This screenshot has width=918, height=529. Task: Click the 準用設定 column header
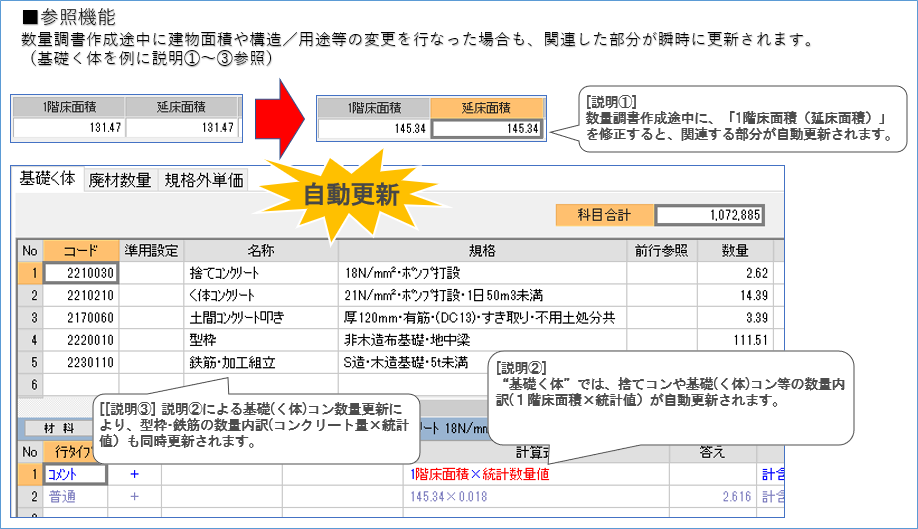pos(151,250)
